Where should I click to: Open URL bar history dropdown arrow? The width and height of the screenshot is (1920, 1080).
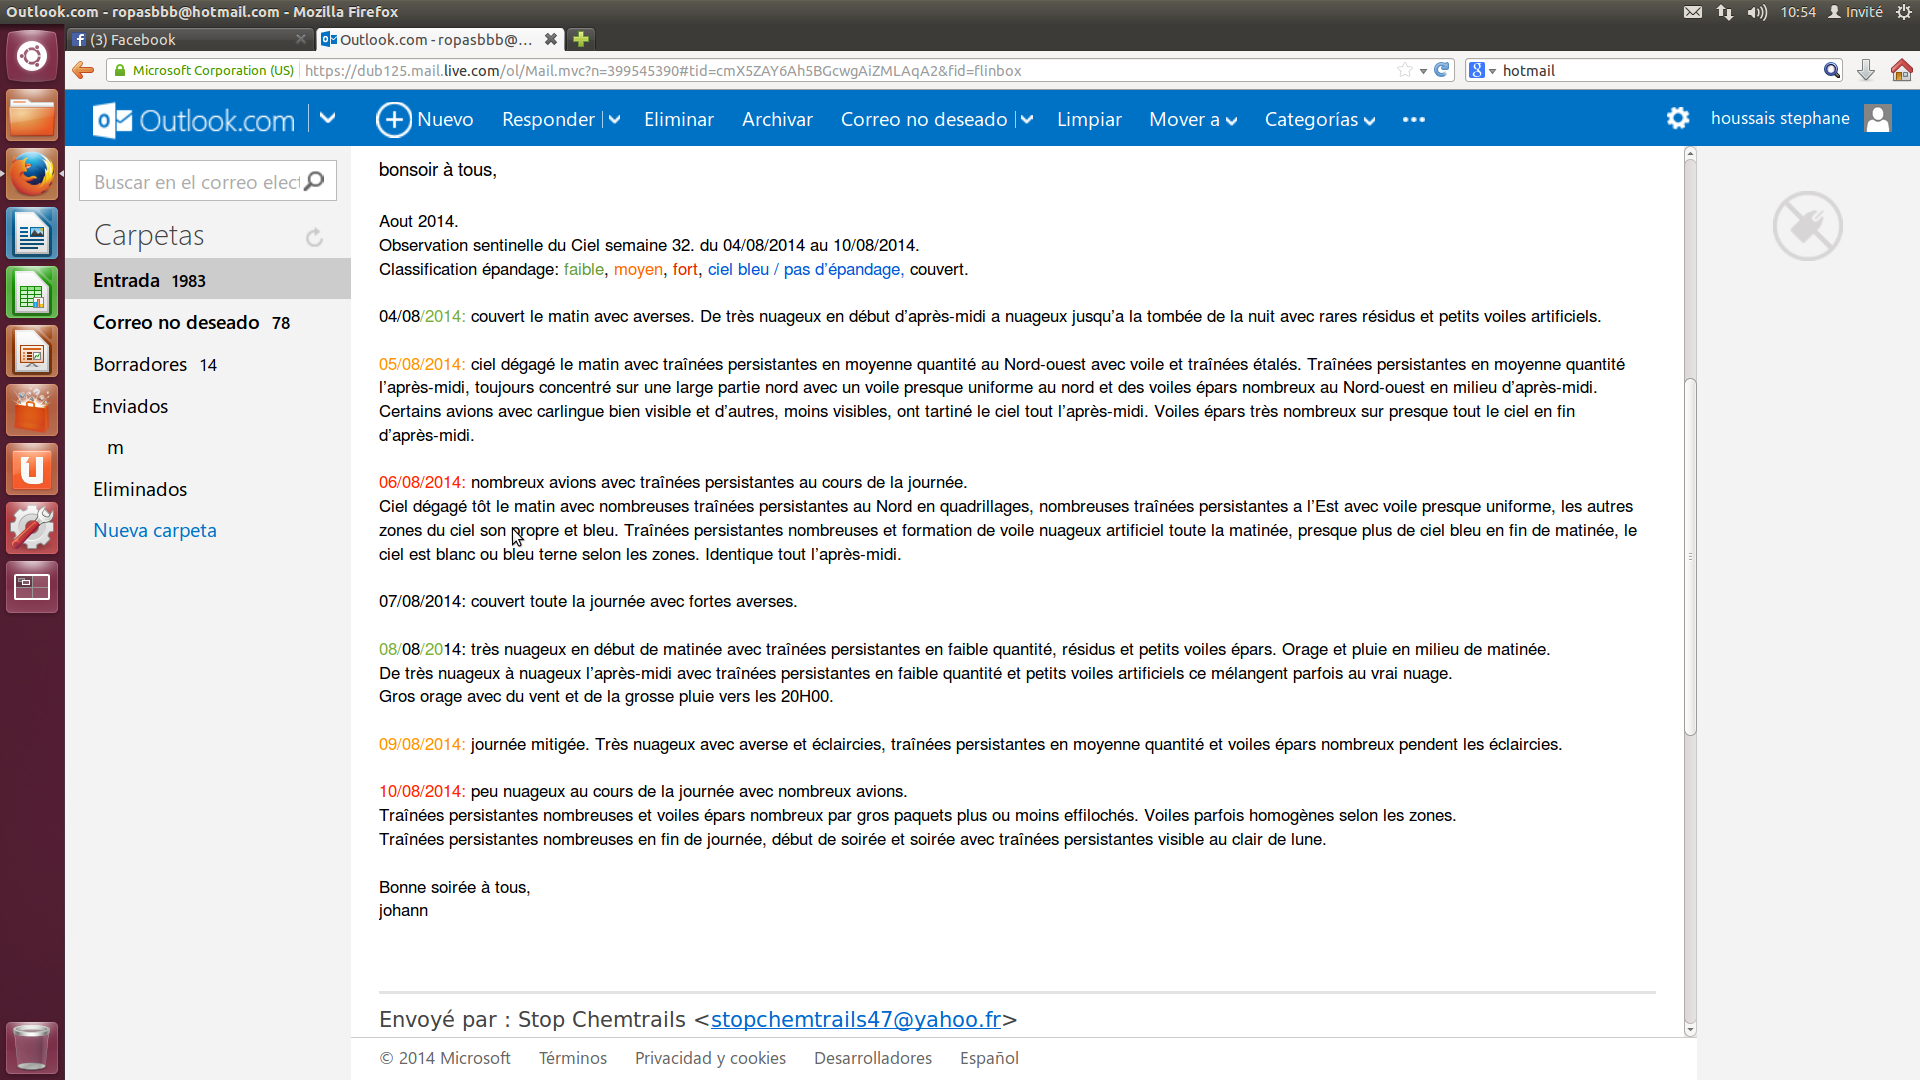tap(1423, 71)
